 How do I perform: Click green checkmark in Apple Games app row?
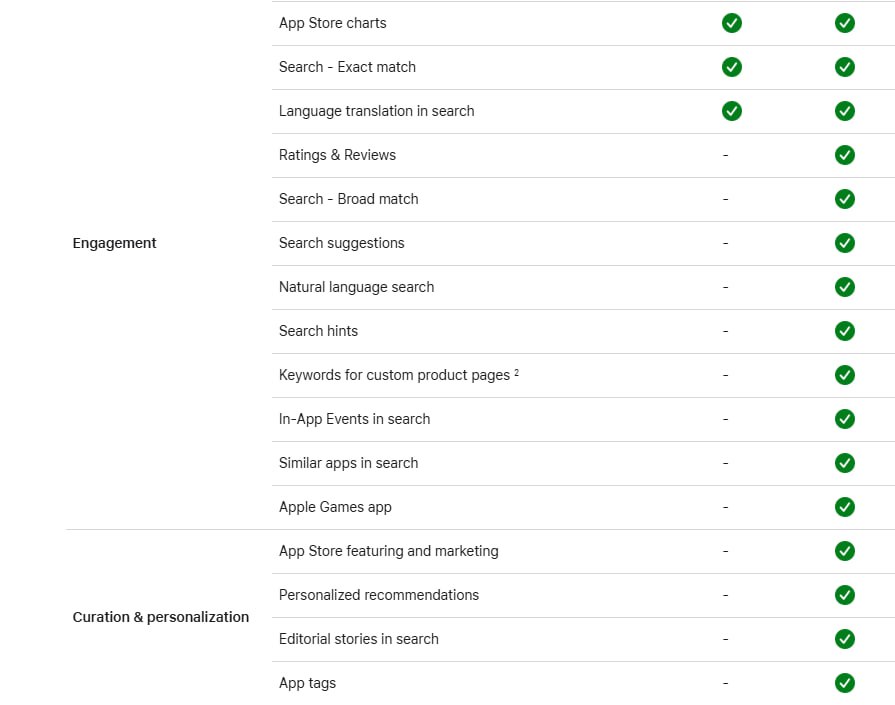coord(845,506)
